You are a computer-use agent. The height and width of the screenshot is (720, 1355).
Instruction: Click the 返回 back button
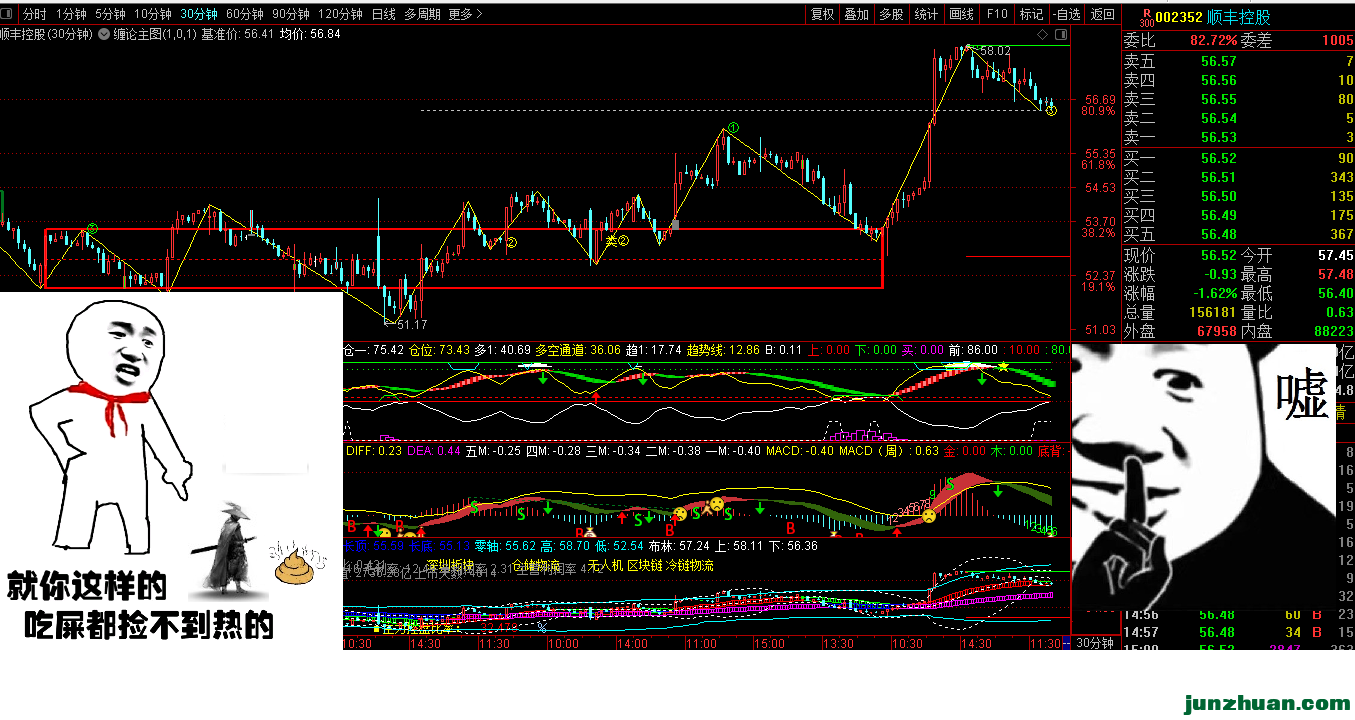click(1102, 14)
